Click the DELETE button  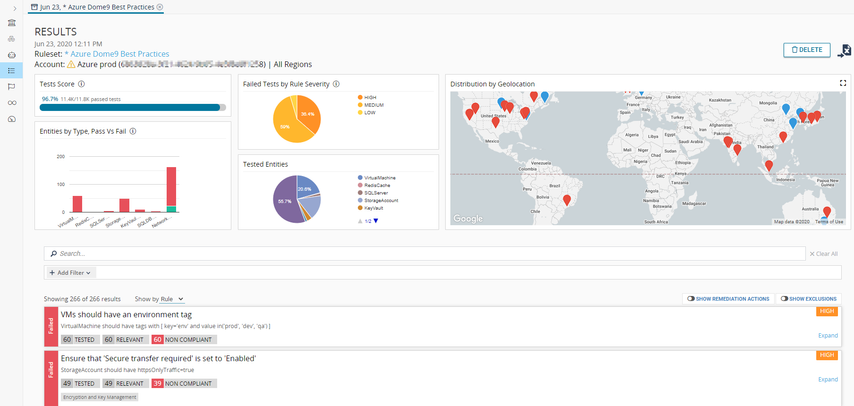807,50
